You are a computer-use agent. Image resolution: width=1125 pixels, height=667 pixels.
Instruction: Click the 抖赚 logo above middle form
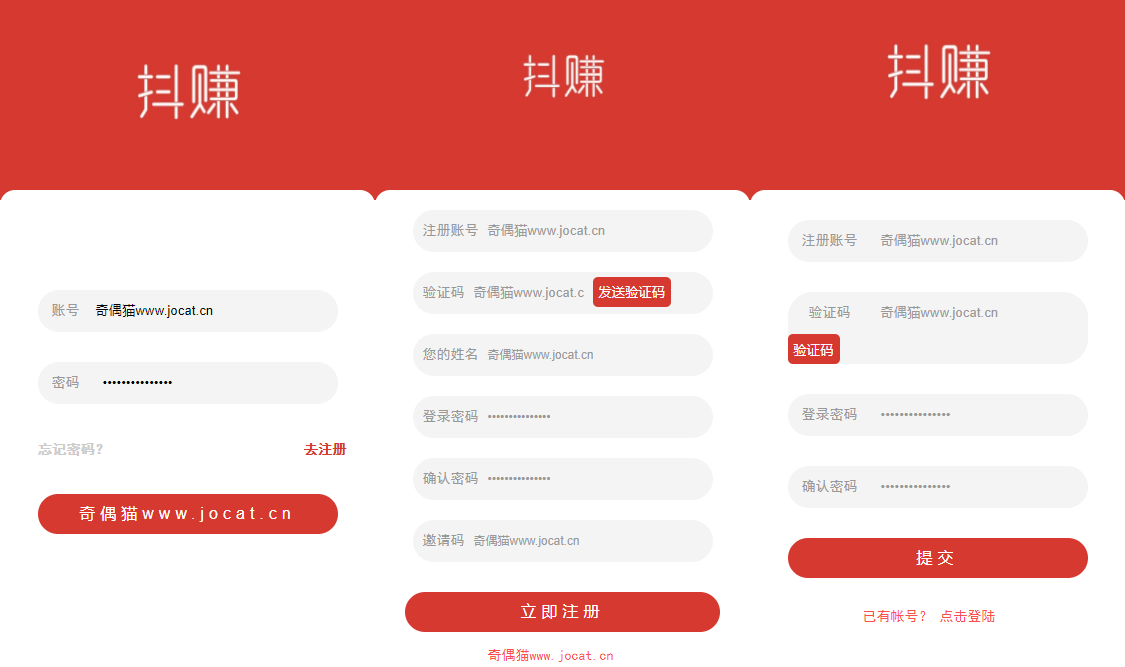point(563,75)
